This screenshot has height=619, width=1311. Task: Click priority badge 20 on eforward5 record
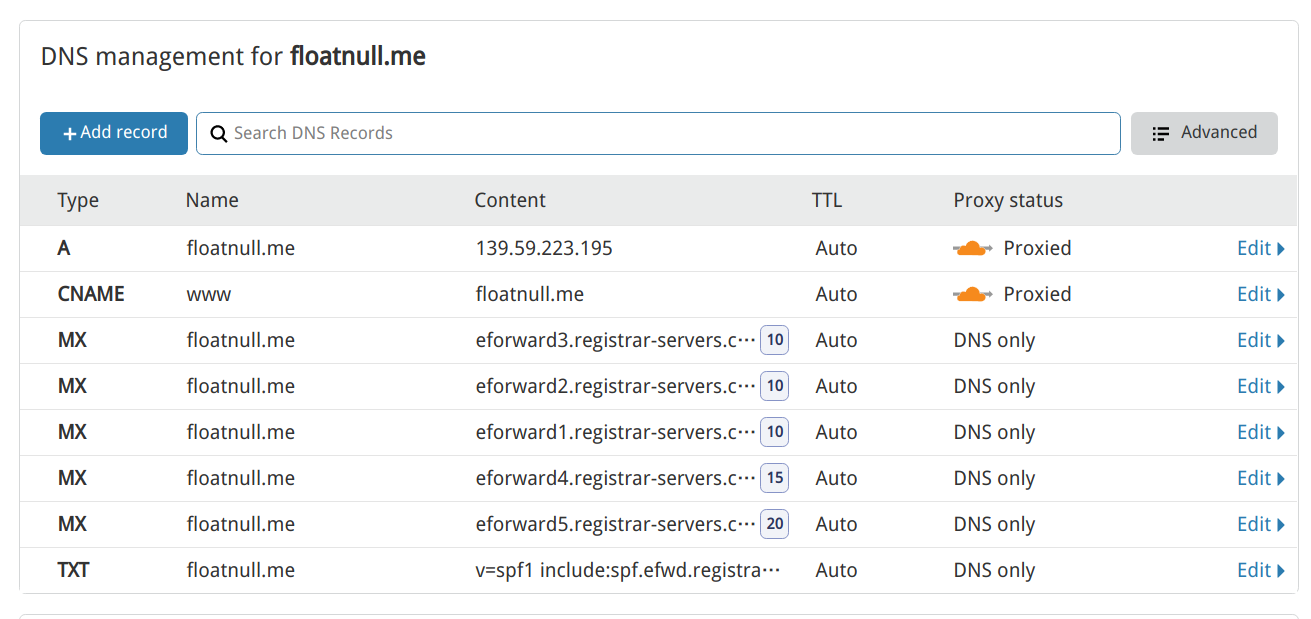point(775,524)
